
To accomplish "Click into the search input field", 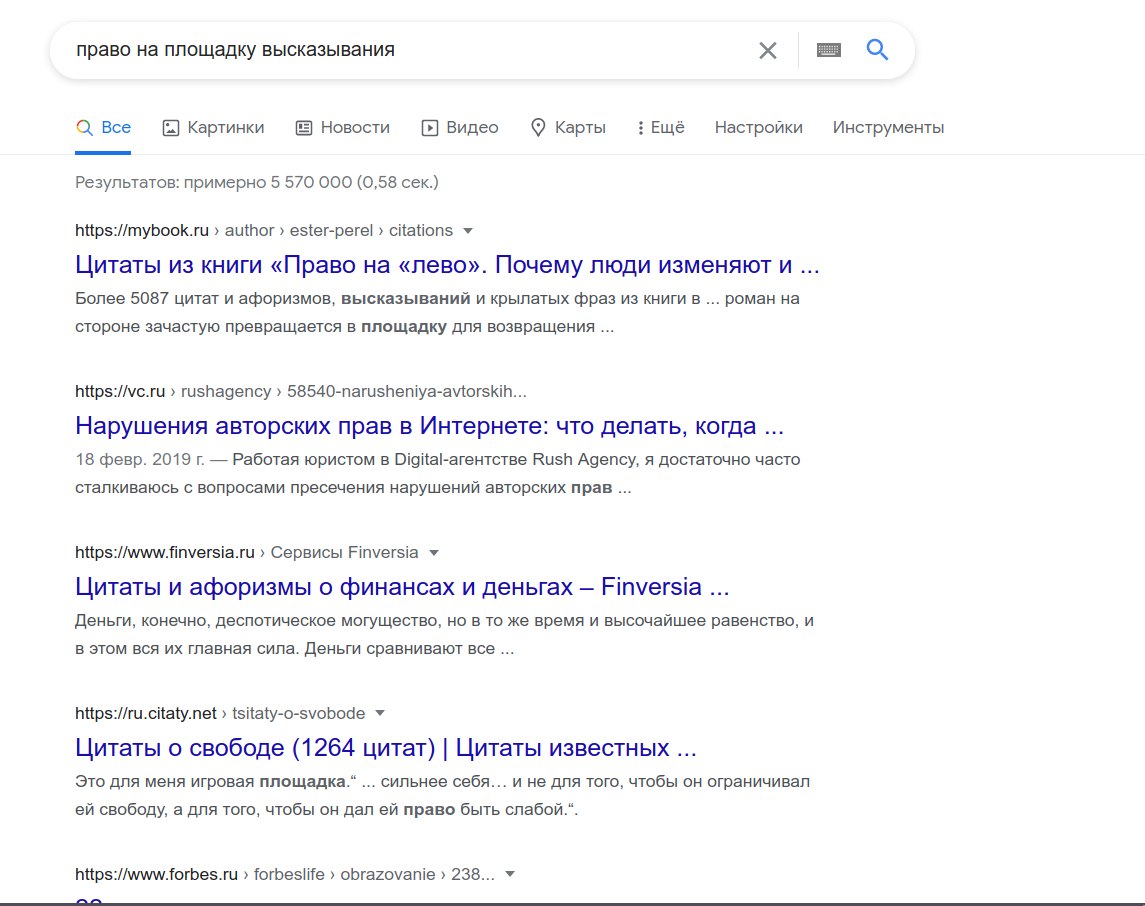I will tap(409, 50).
